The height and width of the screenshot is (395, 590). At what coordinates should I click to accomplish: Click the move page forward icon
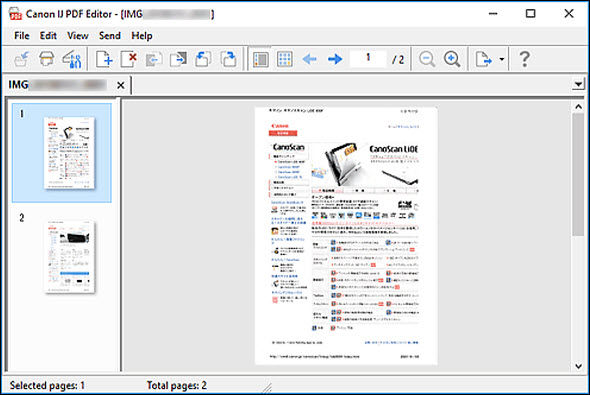point(178,59)
